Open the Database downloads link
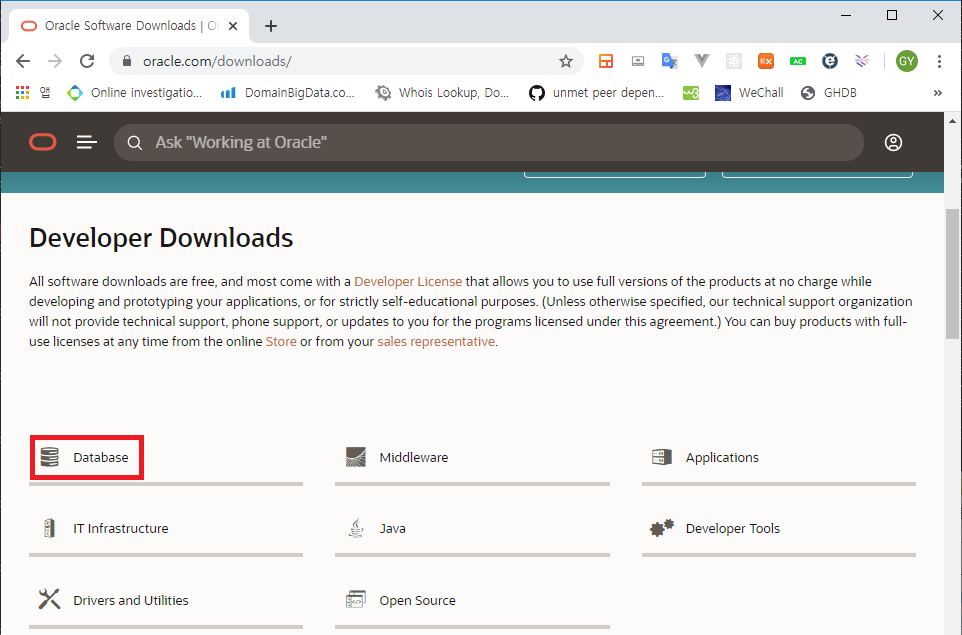Screen dimensions: 962x635 [101, 457]
